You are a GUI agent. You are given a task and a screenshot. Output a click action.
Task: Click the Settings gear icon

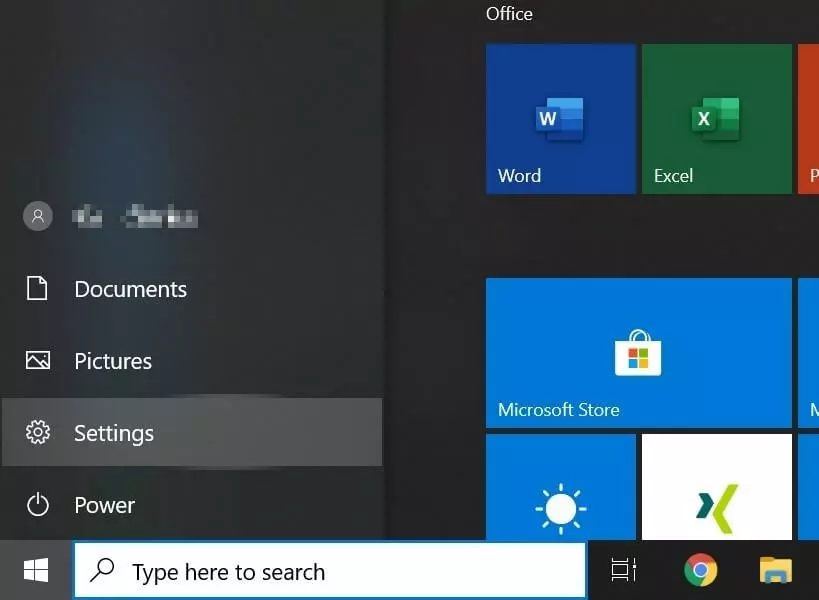click(38, 433)
